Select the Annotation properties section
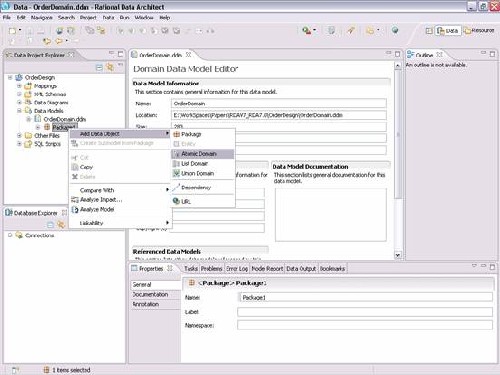 point(156,304)
